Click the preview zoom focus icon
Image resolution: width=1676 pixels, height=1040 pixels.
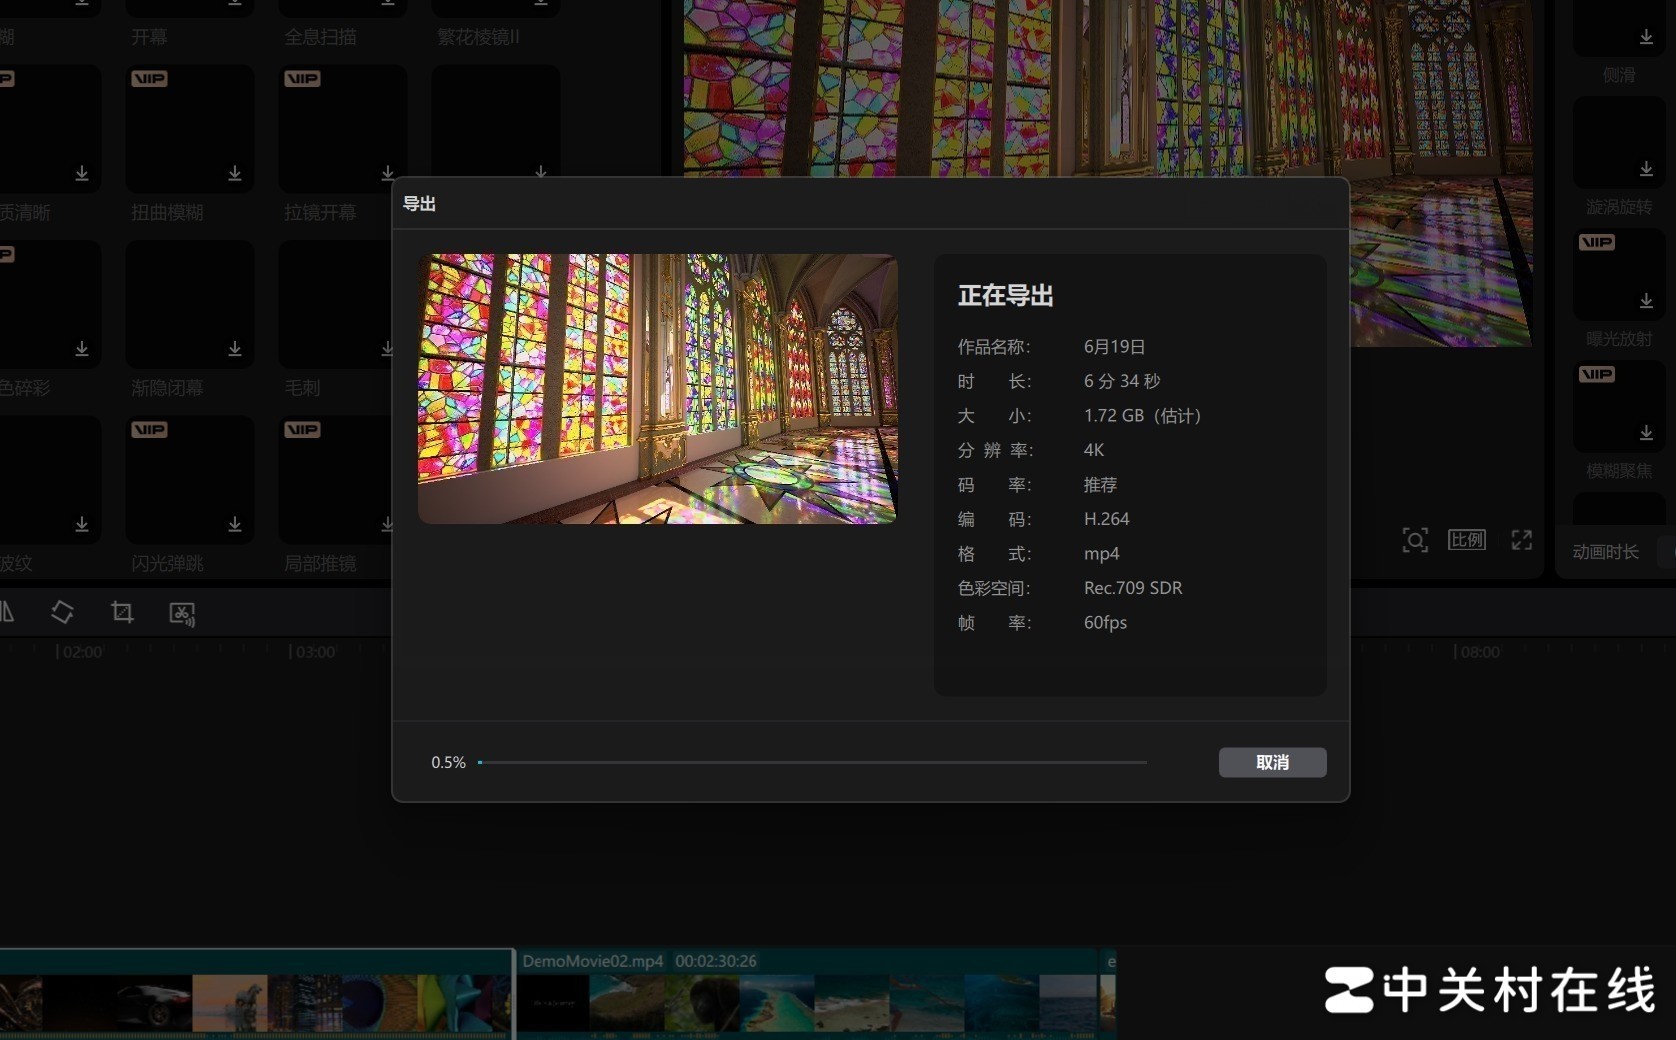[1415, 541]
